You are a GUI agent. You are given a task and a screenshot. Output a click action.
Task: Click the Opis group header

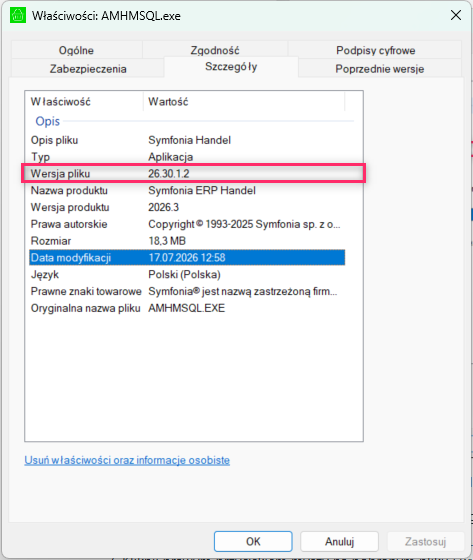point(48,121)
